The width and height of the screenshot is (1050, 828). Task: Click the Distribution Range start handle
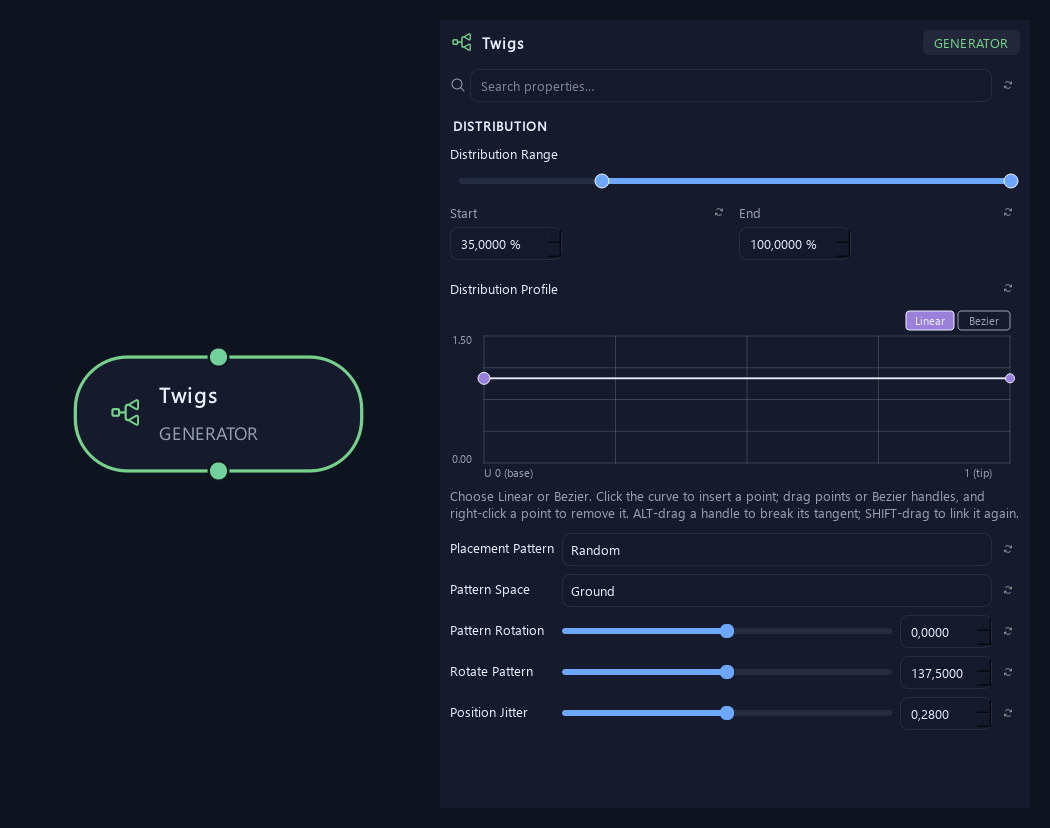pyautogui.click(x=602, y=181)
